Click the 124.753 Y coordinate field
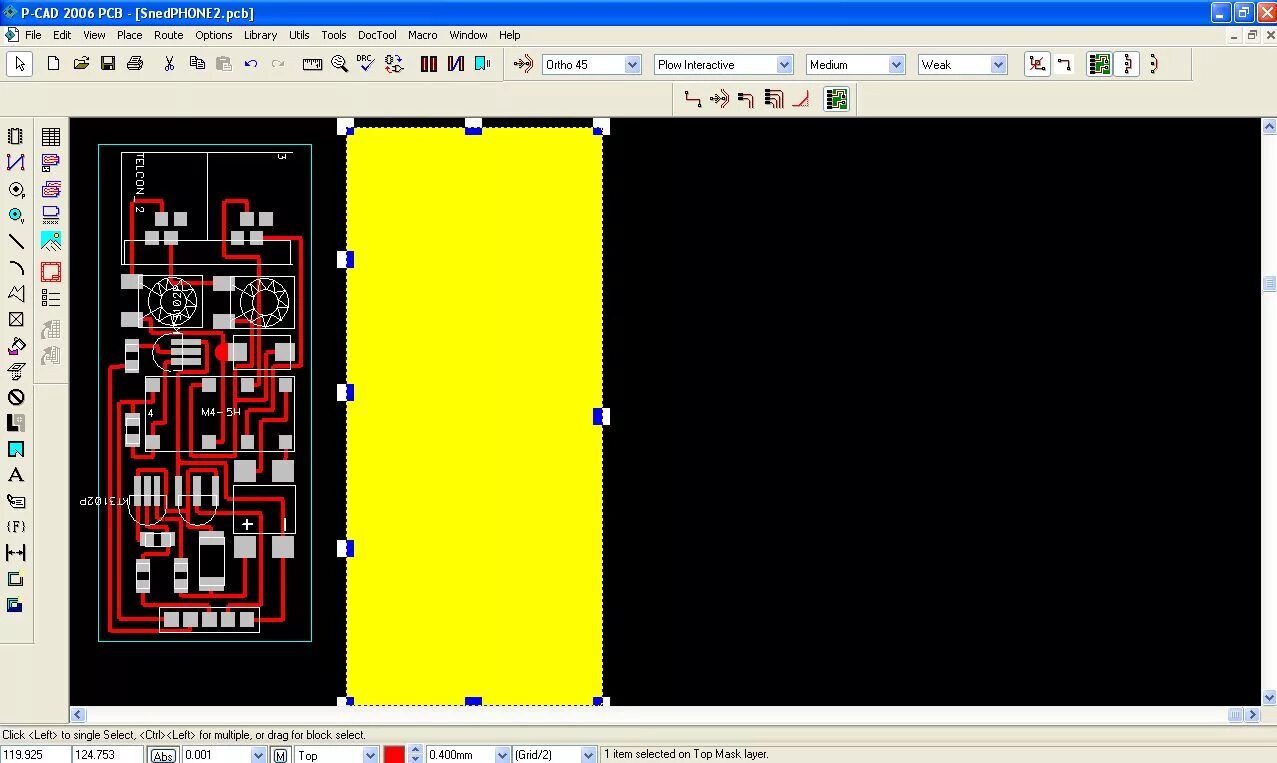 click(108, 755)
